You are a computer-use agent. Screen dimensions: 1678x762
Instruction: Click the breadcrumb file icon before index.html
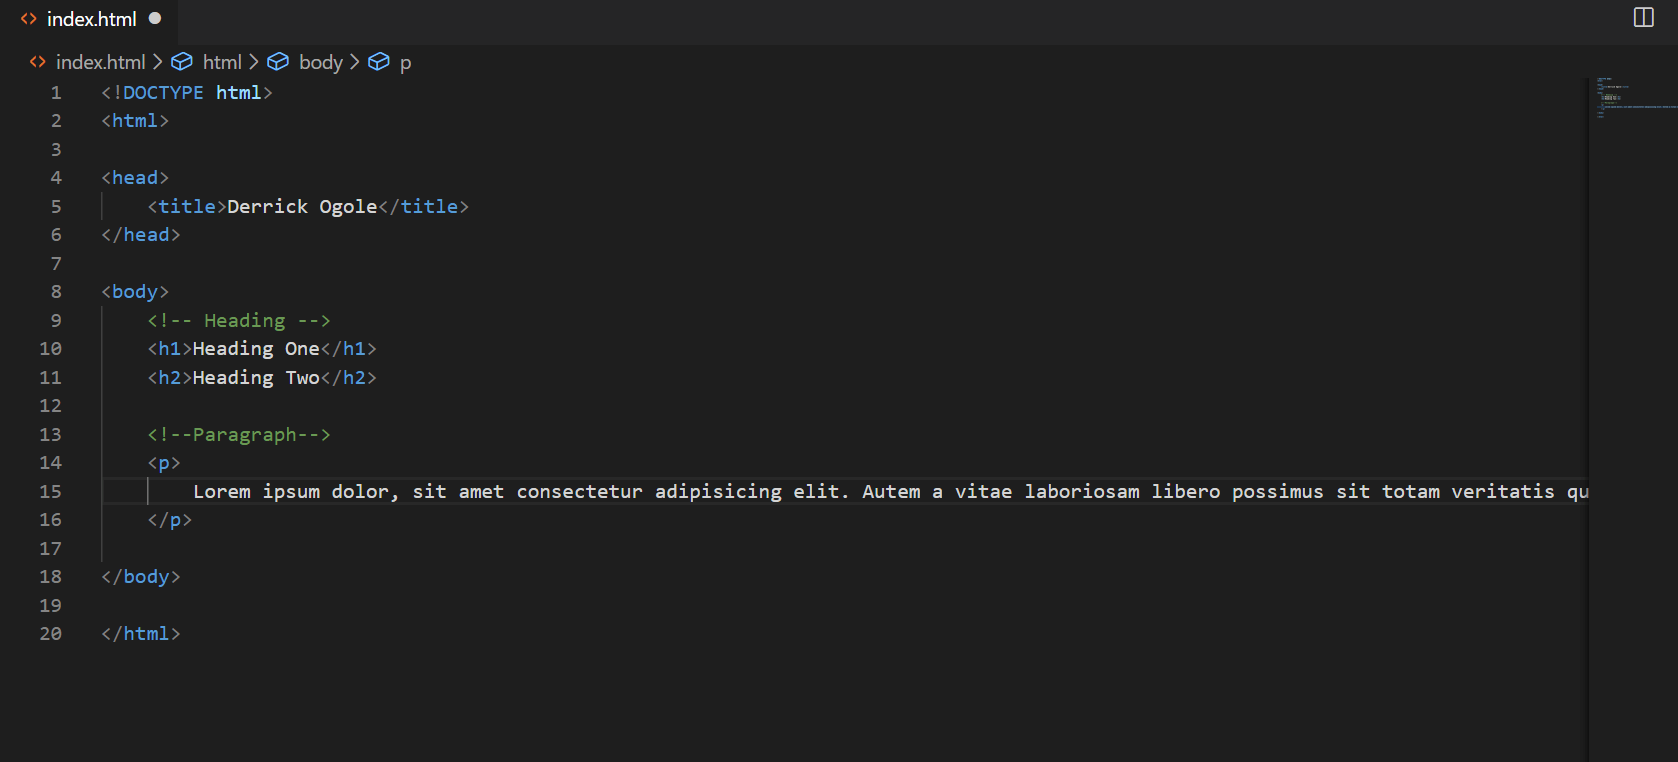coord(38,62)
